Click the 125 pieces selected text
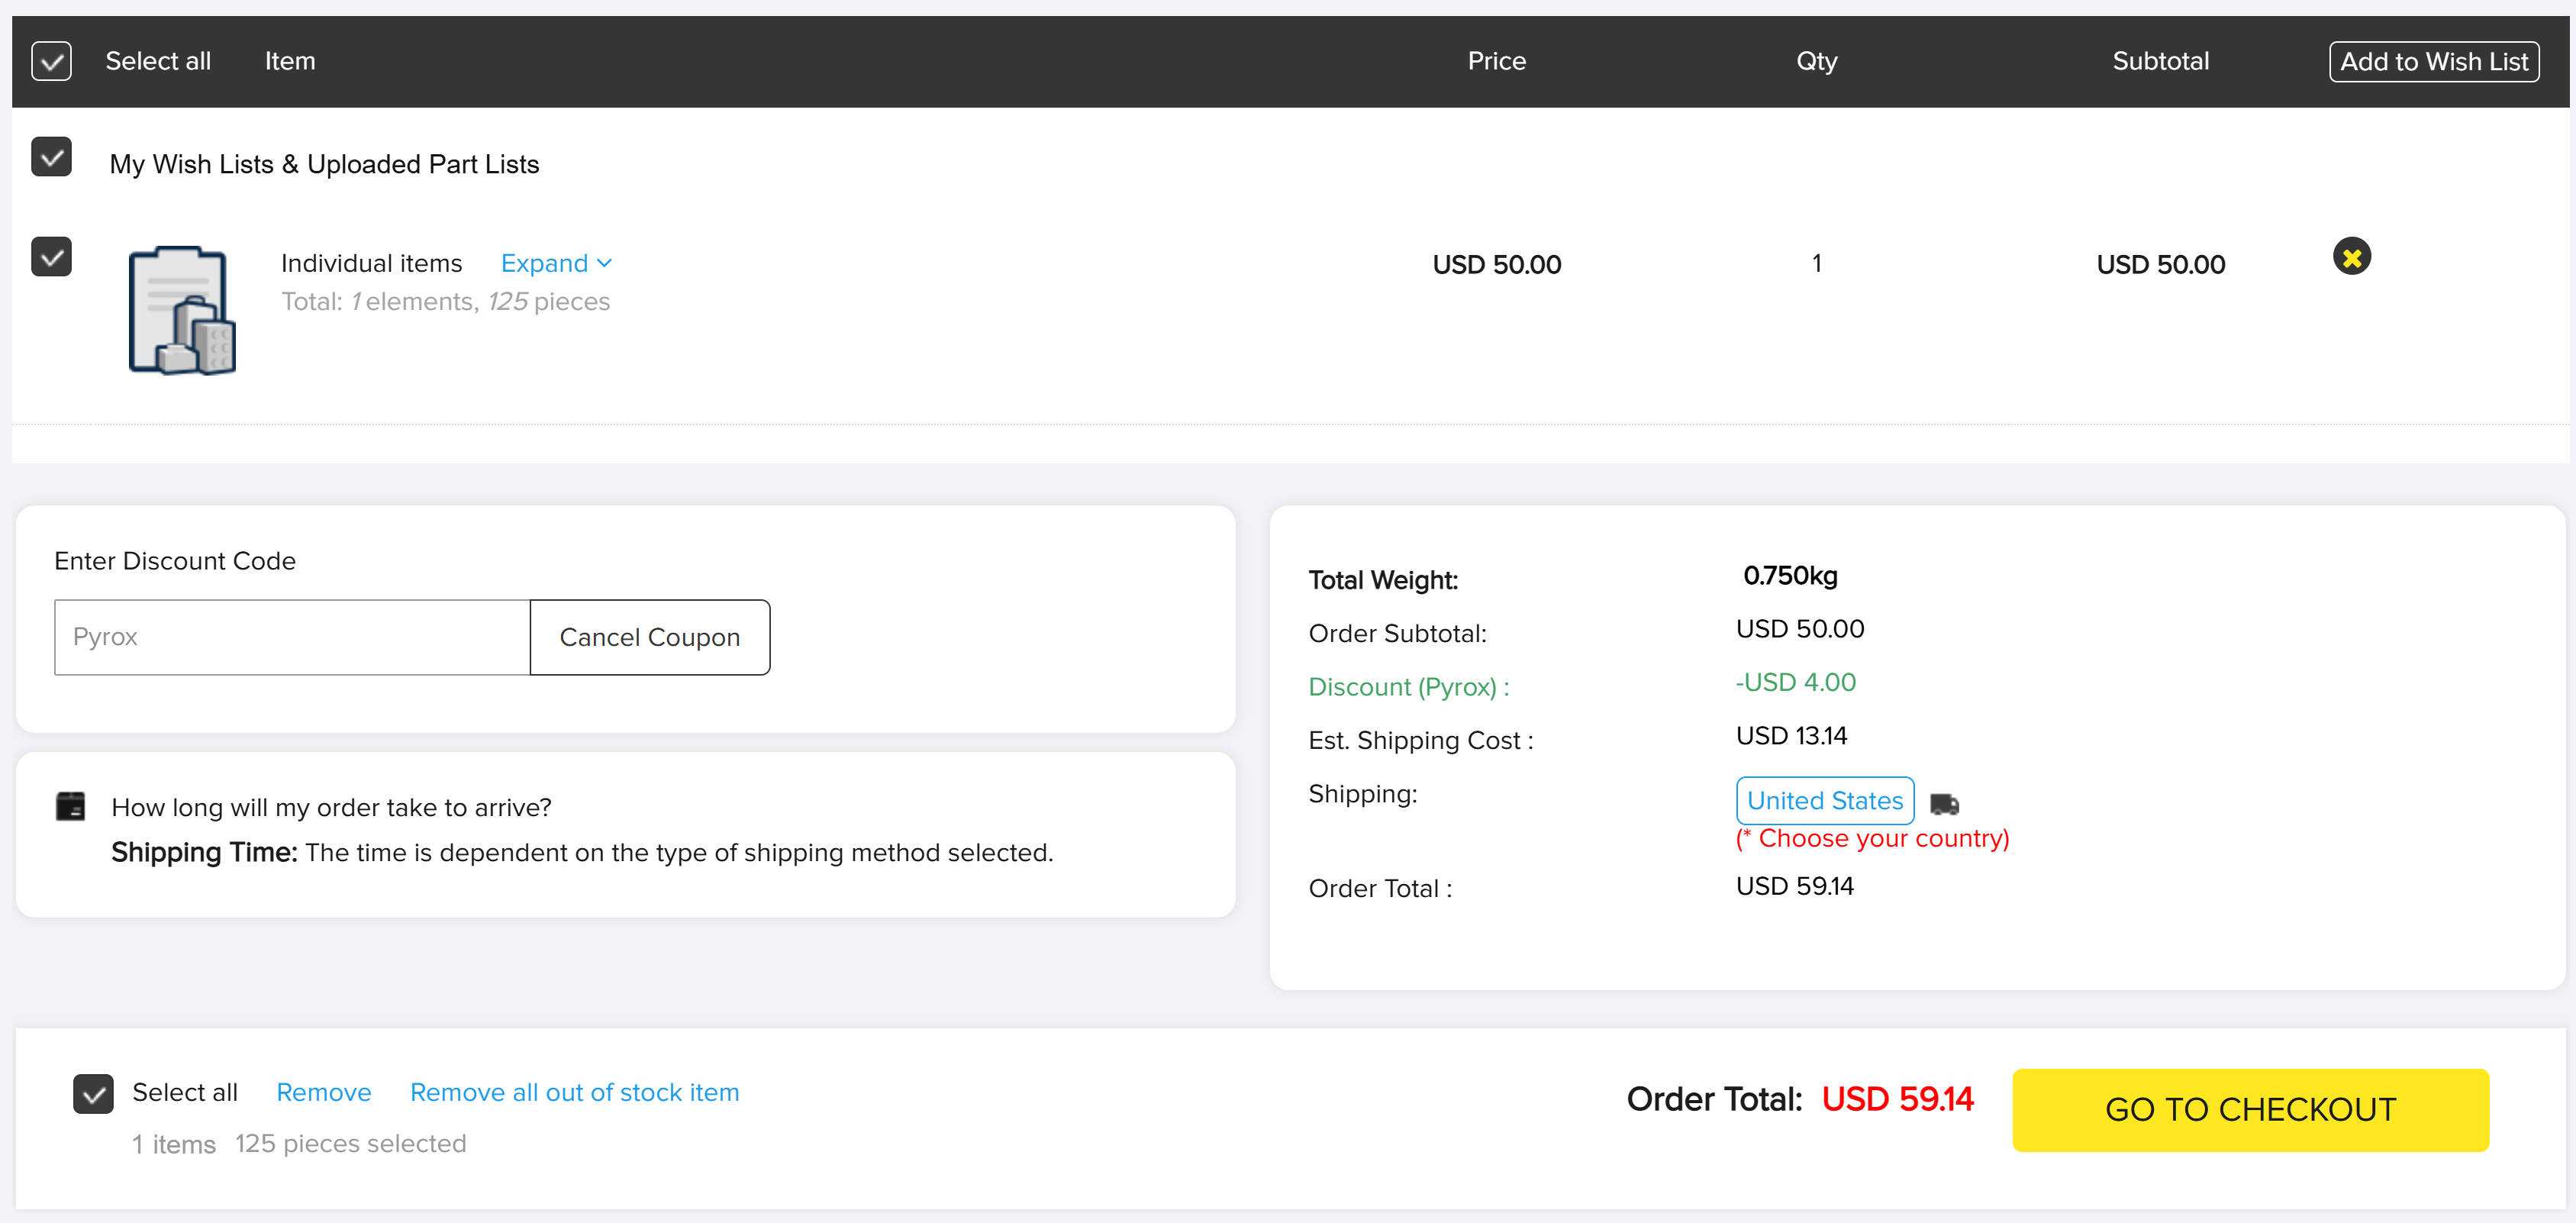This screenshot has width=2576, height=1223. tap(351, 1143)
